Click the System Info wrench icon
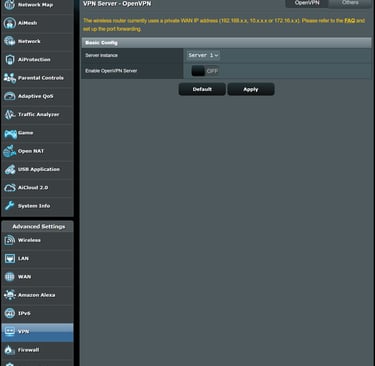The width and height of the screenshot is (375, 366). tap(10, 206)
